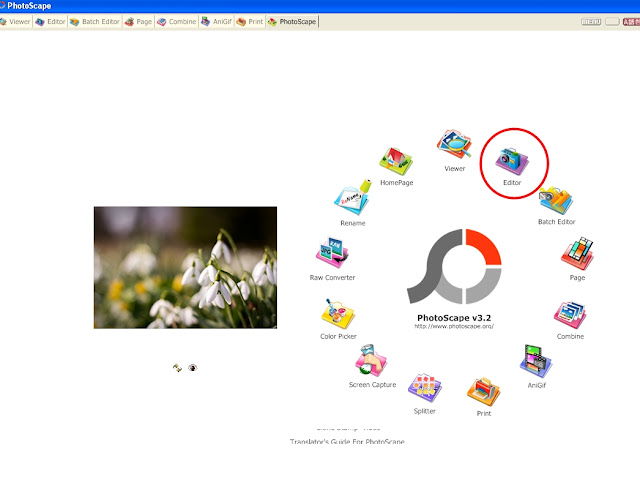This screenshot has width=640, height=488.
Task: Open Translator's Guide For PhotoScape link
Action: pos(347,441)
